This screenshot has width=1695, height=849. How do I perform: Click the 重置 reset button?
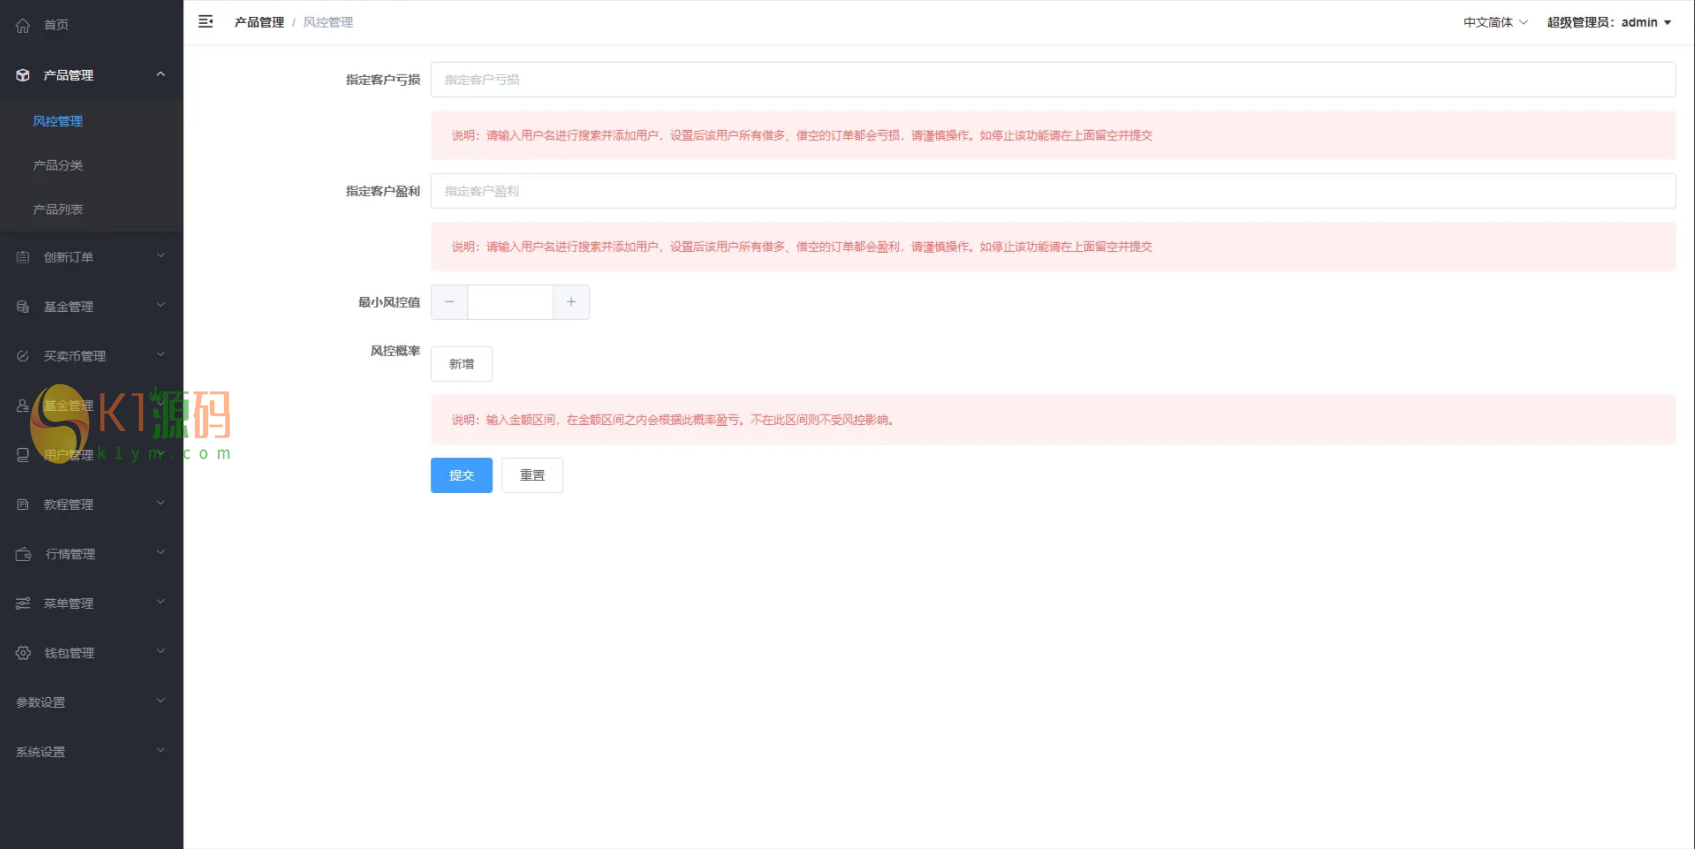click(x=532, y=475)
